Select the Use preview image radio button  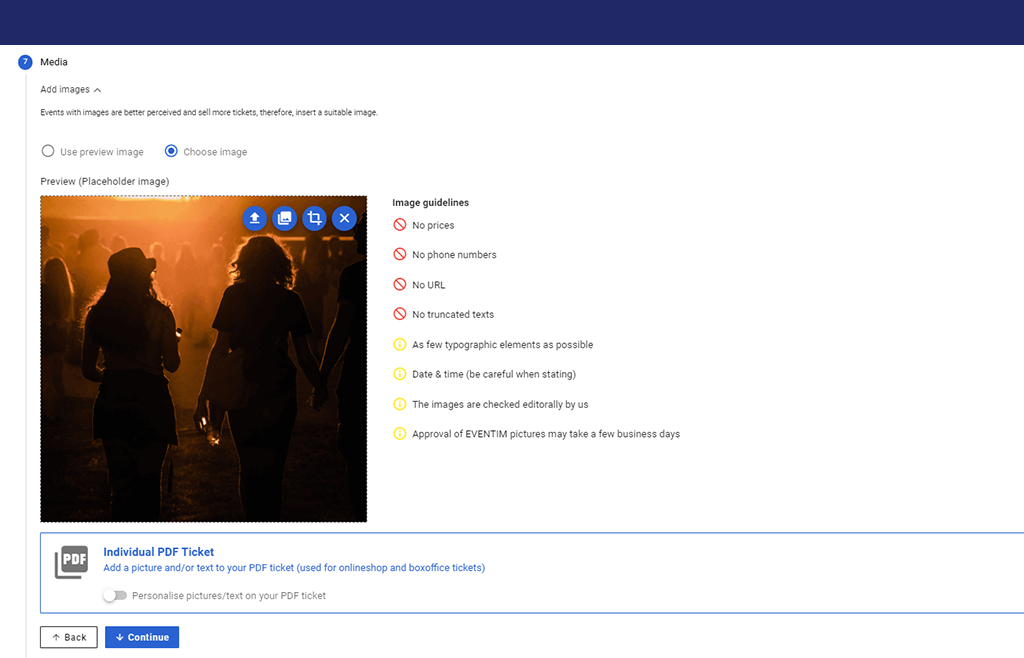click(x=48, y=152)
